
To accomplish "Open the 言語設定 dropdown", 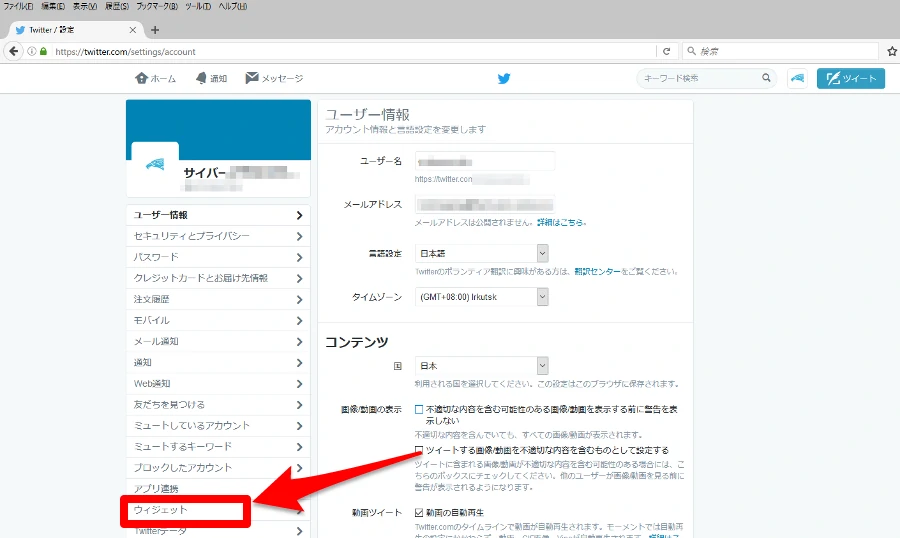I will coord(482,253).
